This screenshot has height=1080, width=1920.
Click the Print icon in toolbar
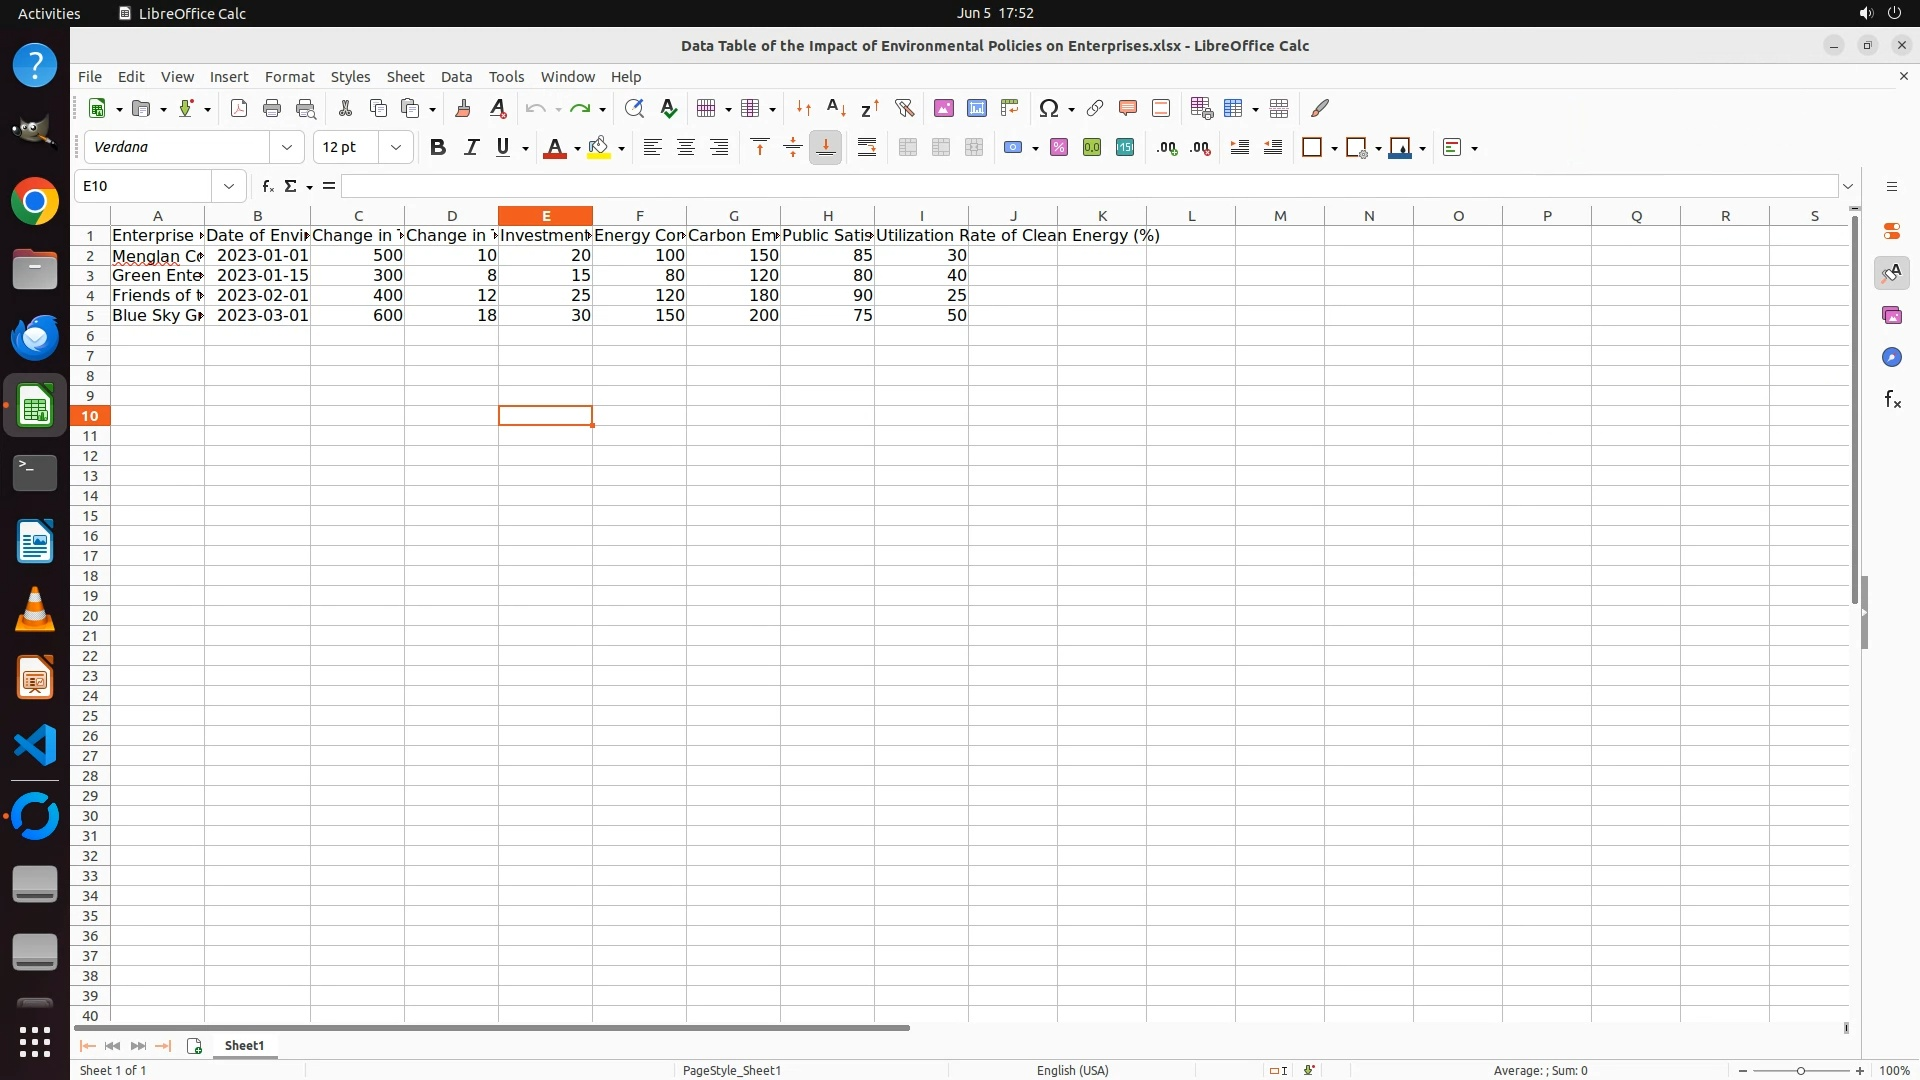click(x=272, y=108)
